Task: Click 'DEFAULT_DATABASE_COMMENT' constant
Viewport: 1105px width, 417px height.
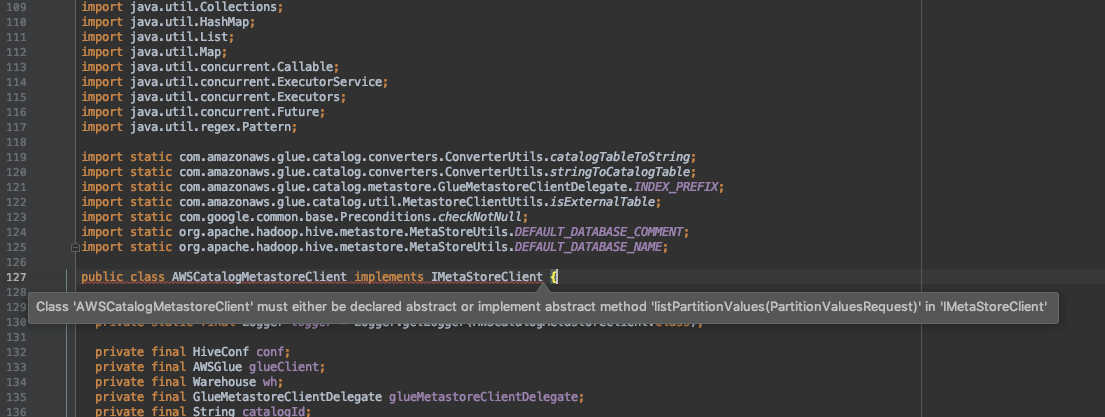Action: (599, 232)
